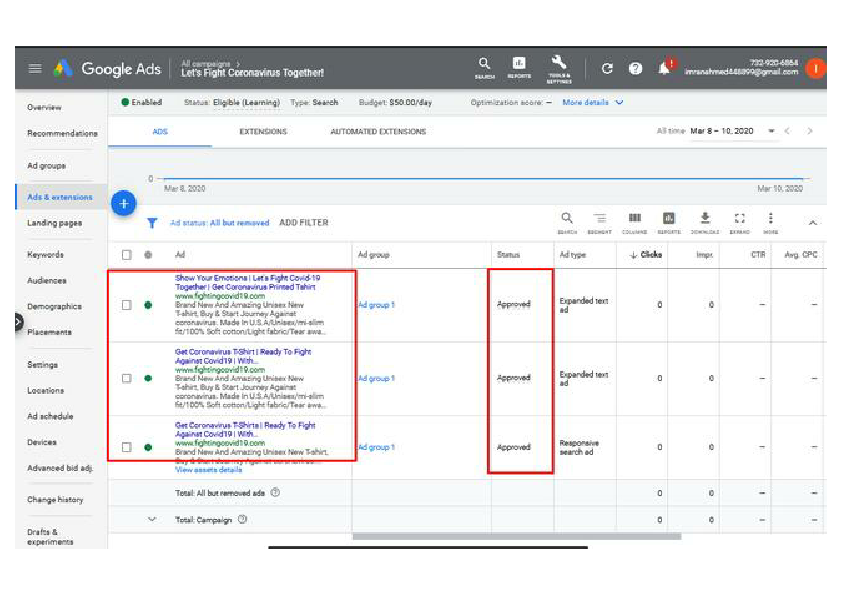
Task: Open Ad group 1 link in first row
Action: 376,305
